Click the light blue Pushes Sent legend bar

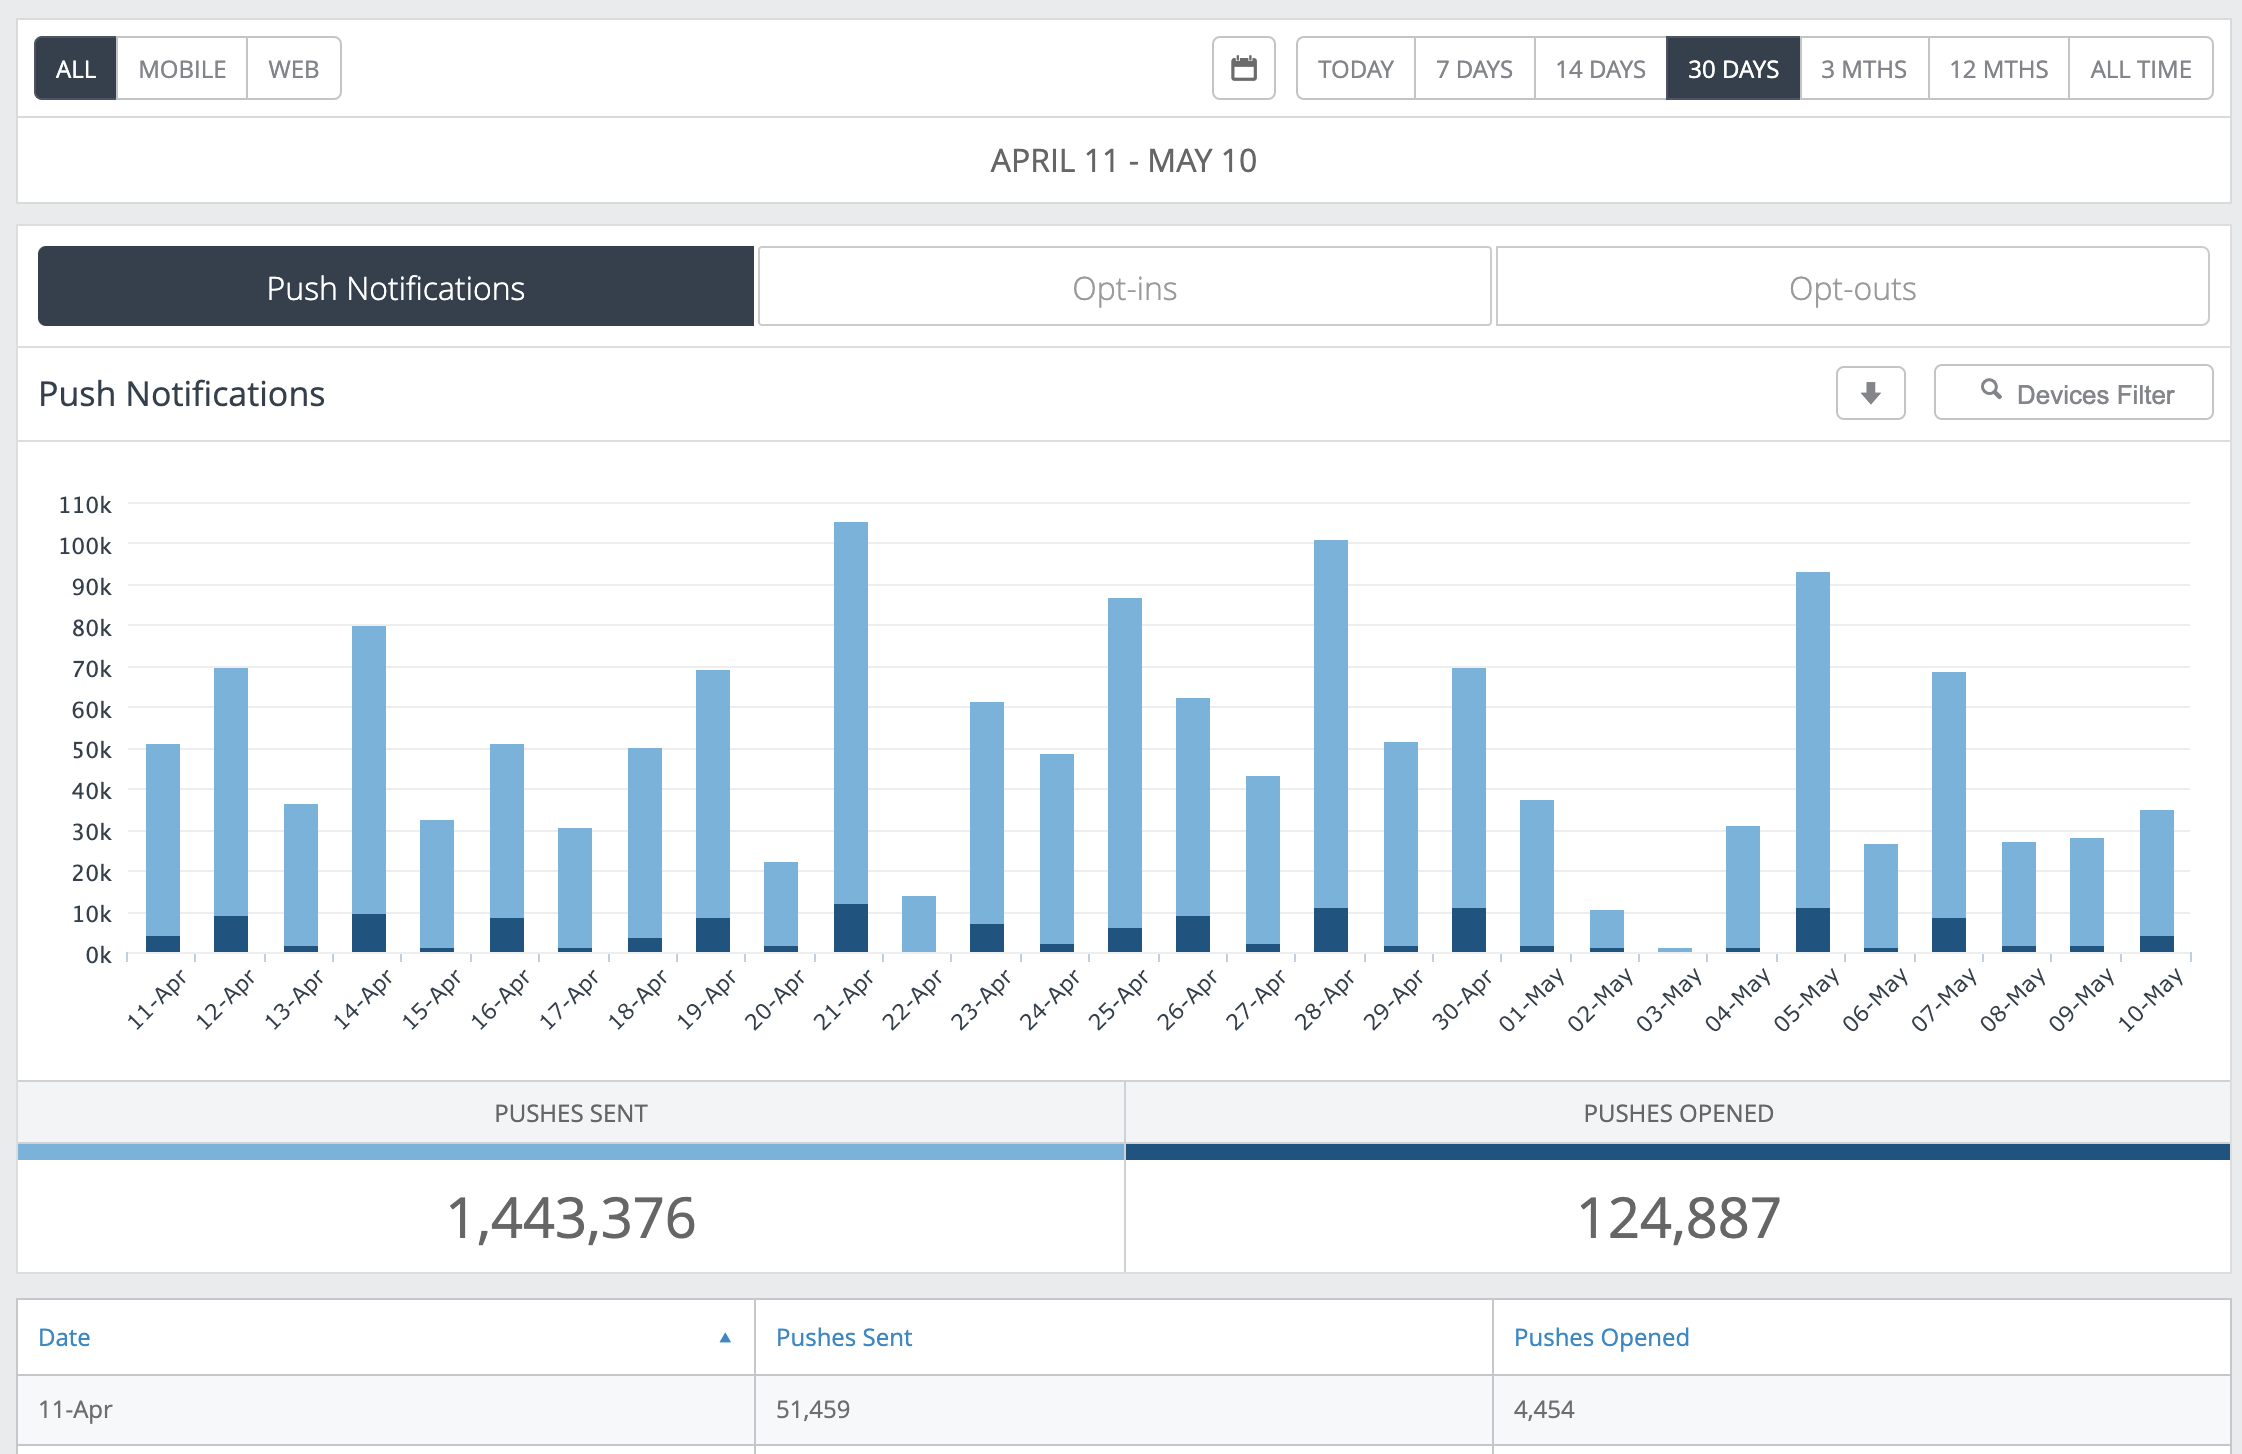click(x=571, y=1152)
